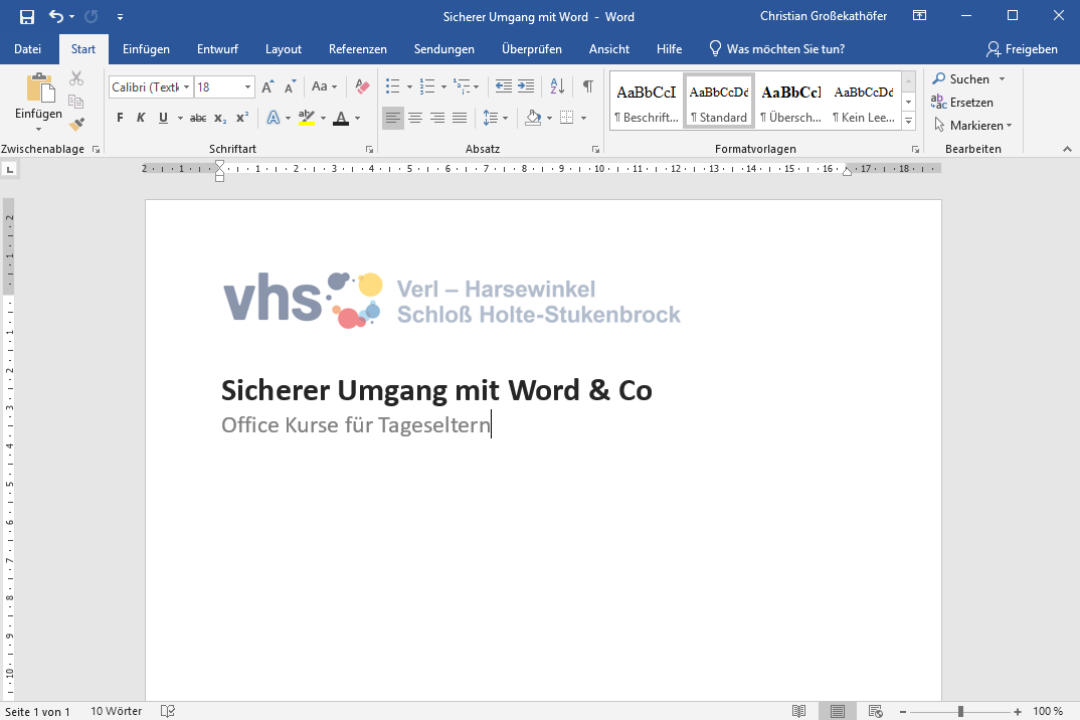The height and width of the screenshot is (720, 1080).
Task: Toggle underline formatting (U)
Action: [163, 118]
